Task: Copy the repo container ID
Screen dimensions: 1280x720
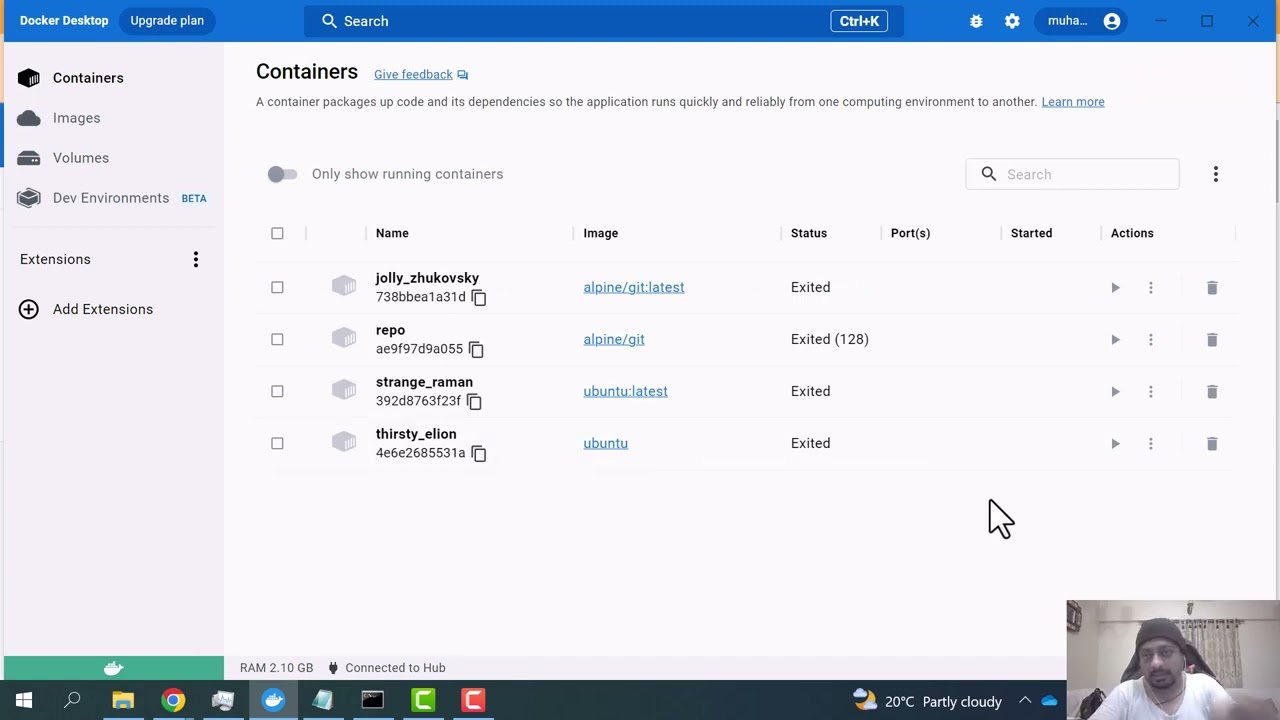Action: (476, 350)
